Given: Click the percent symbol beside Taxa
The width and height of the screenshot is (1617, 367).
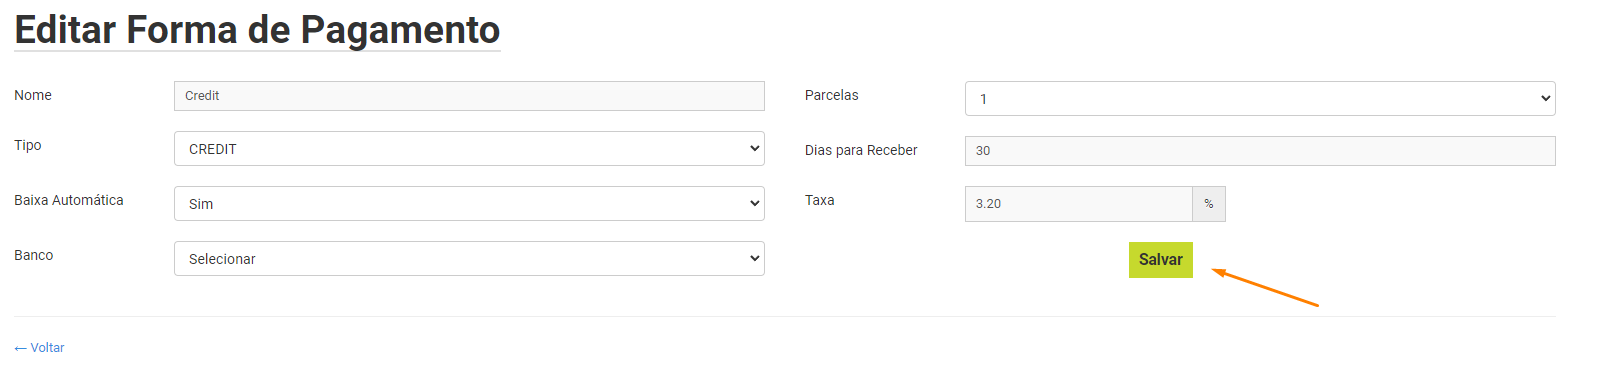Looking at the screenshot, I should click(x=1209, y=204).
